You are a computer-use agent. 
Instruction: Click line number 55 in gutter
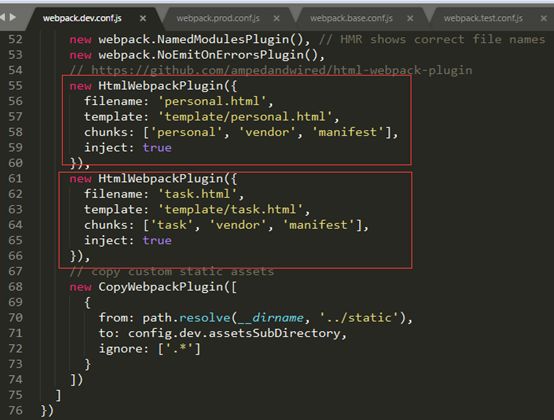point(15,85)
